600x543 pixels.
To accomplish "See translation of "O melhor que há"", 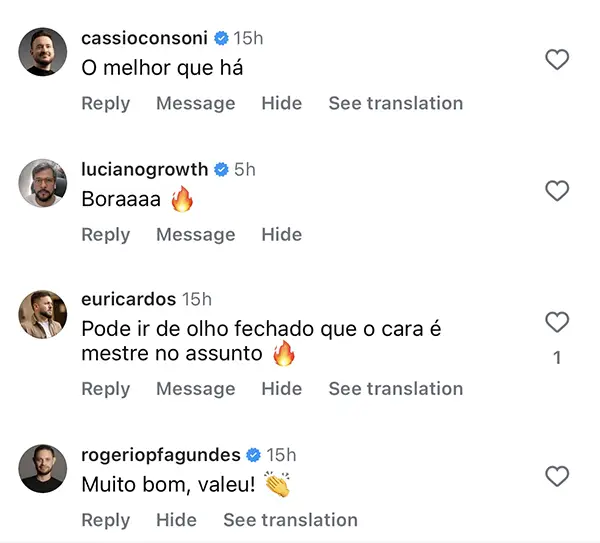I will pos(395,103).
